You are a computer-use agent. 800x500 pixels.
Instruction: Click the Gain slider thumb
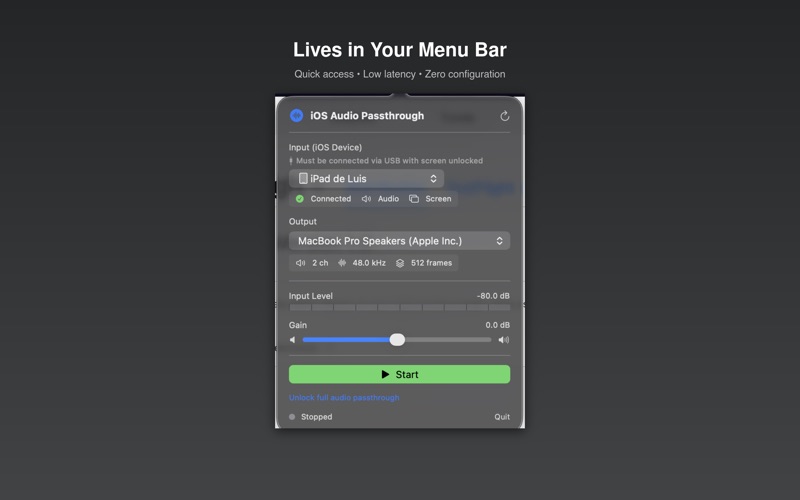click(x=397, y=340)
